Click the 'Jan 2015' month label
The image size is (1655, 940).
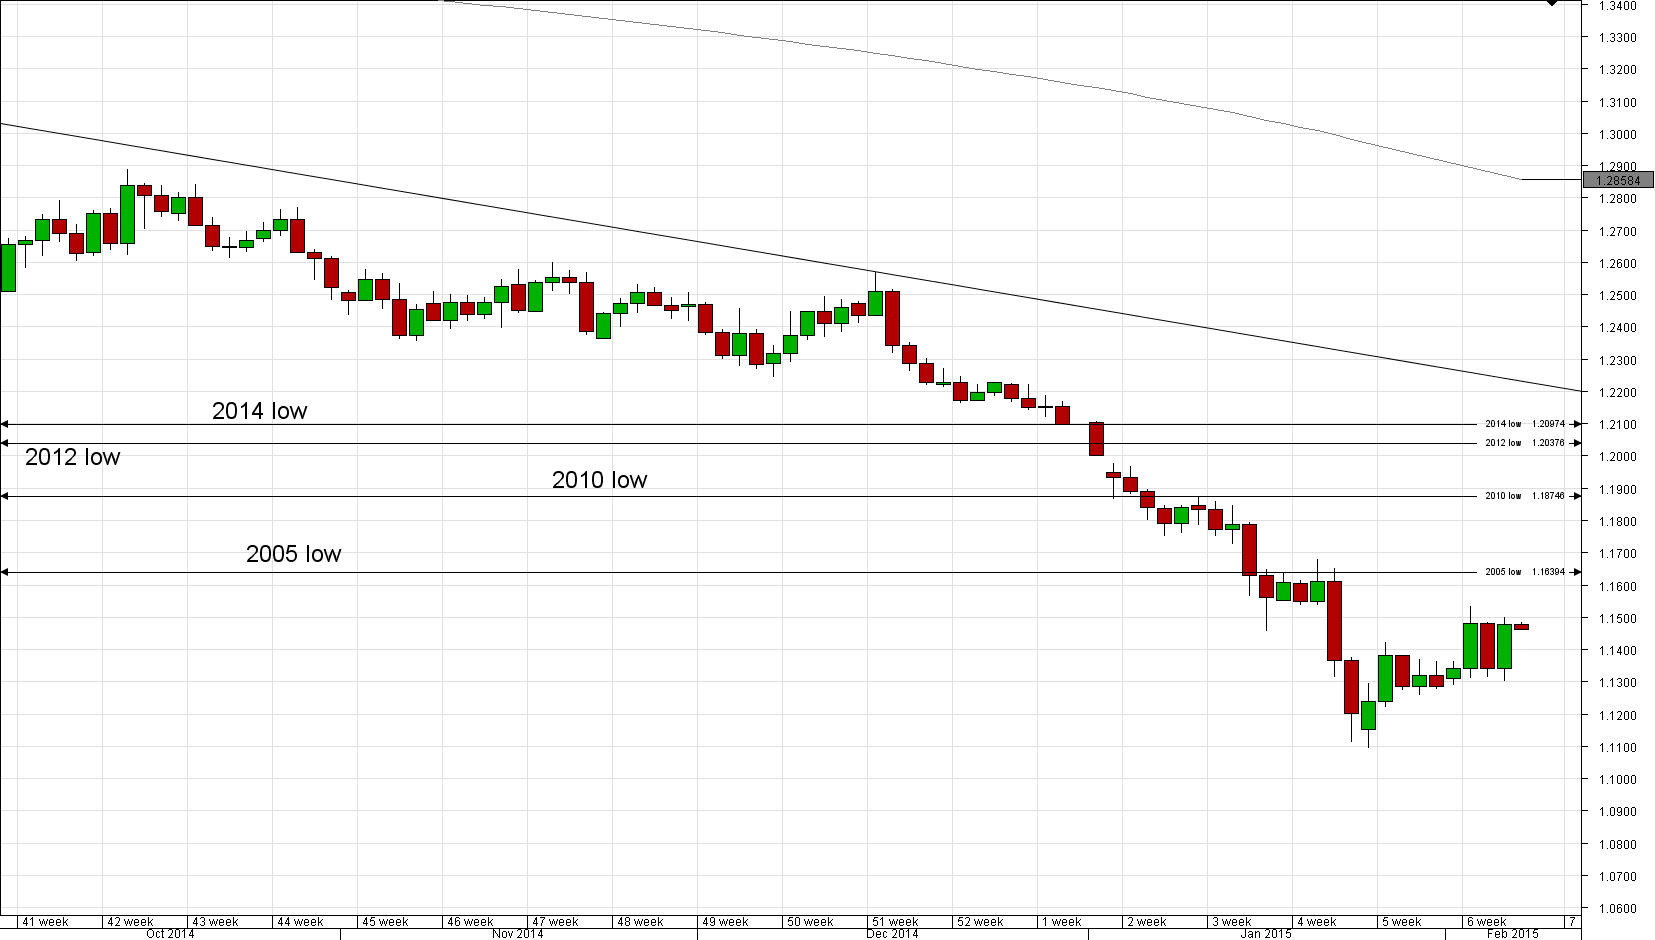click(x=1266, y=934)
